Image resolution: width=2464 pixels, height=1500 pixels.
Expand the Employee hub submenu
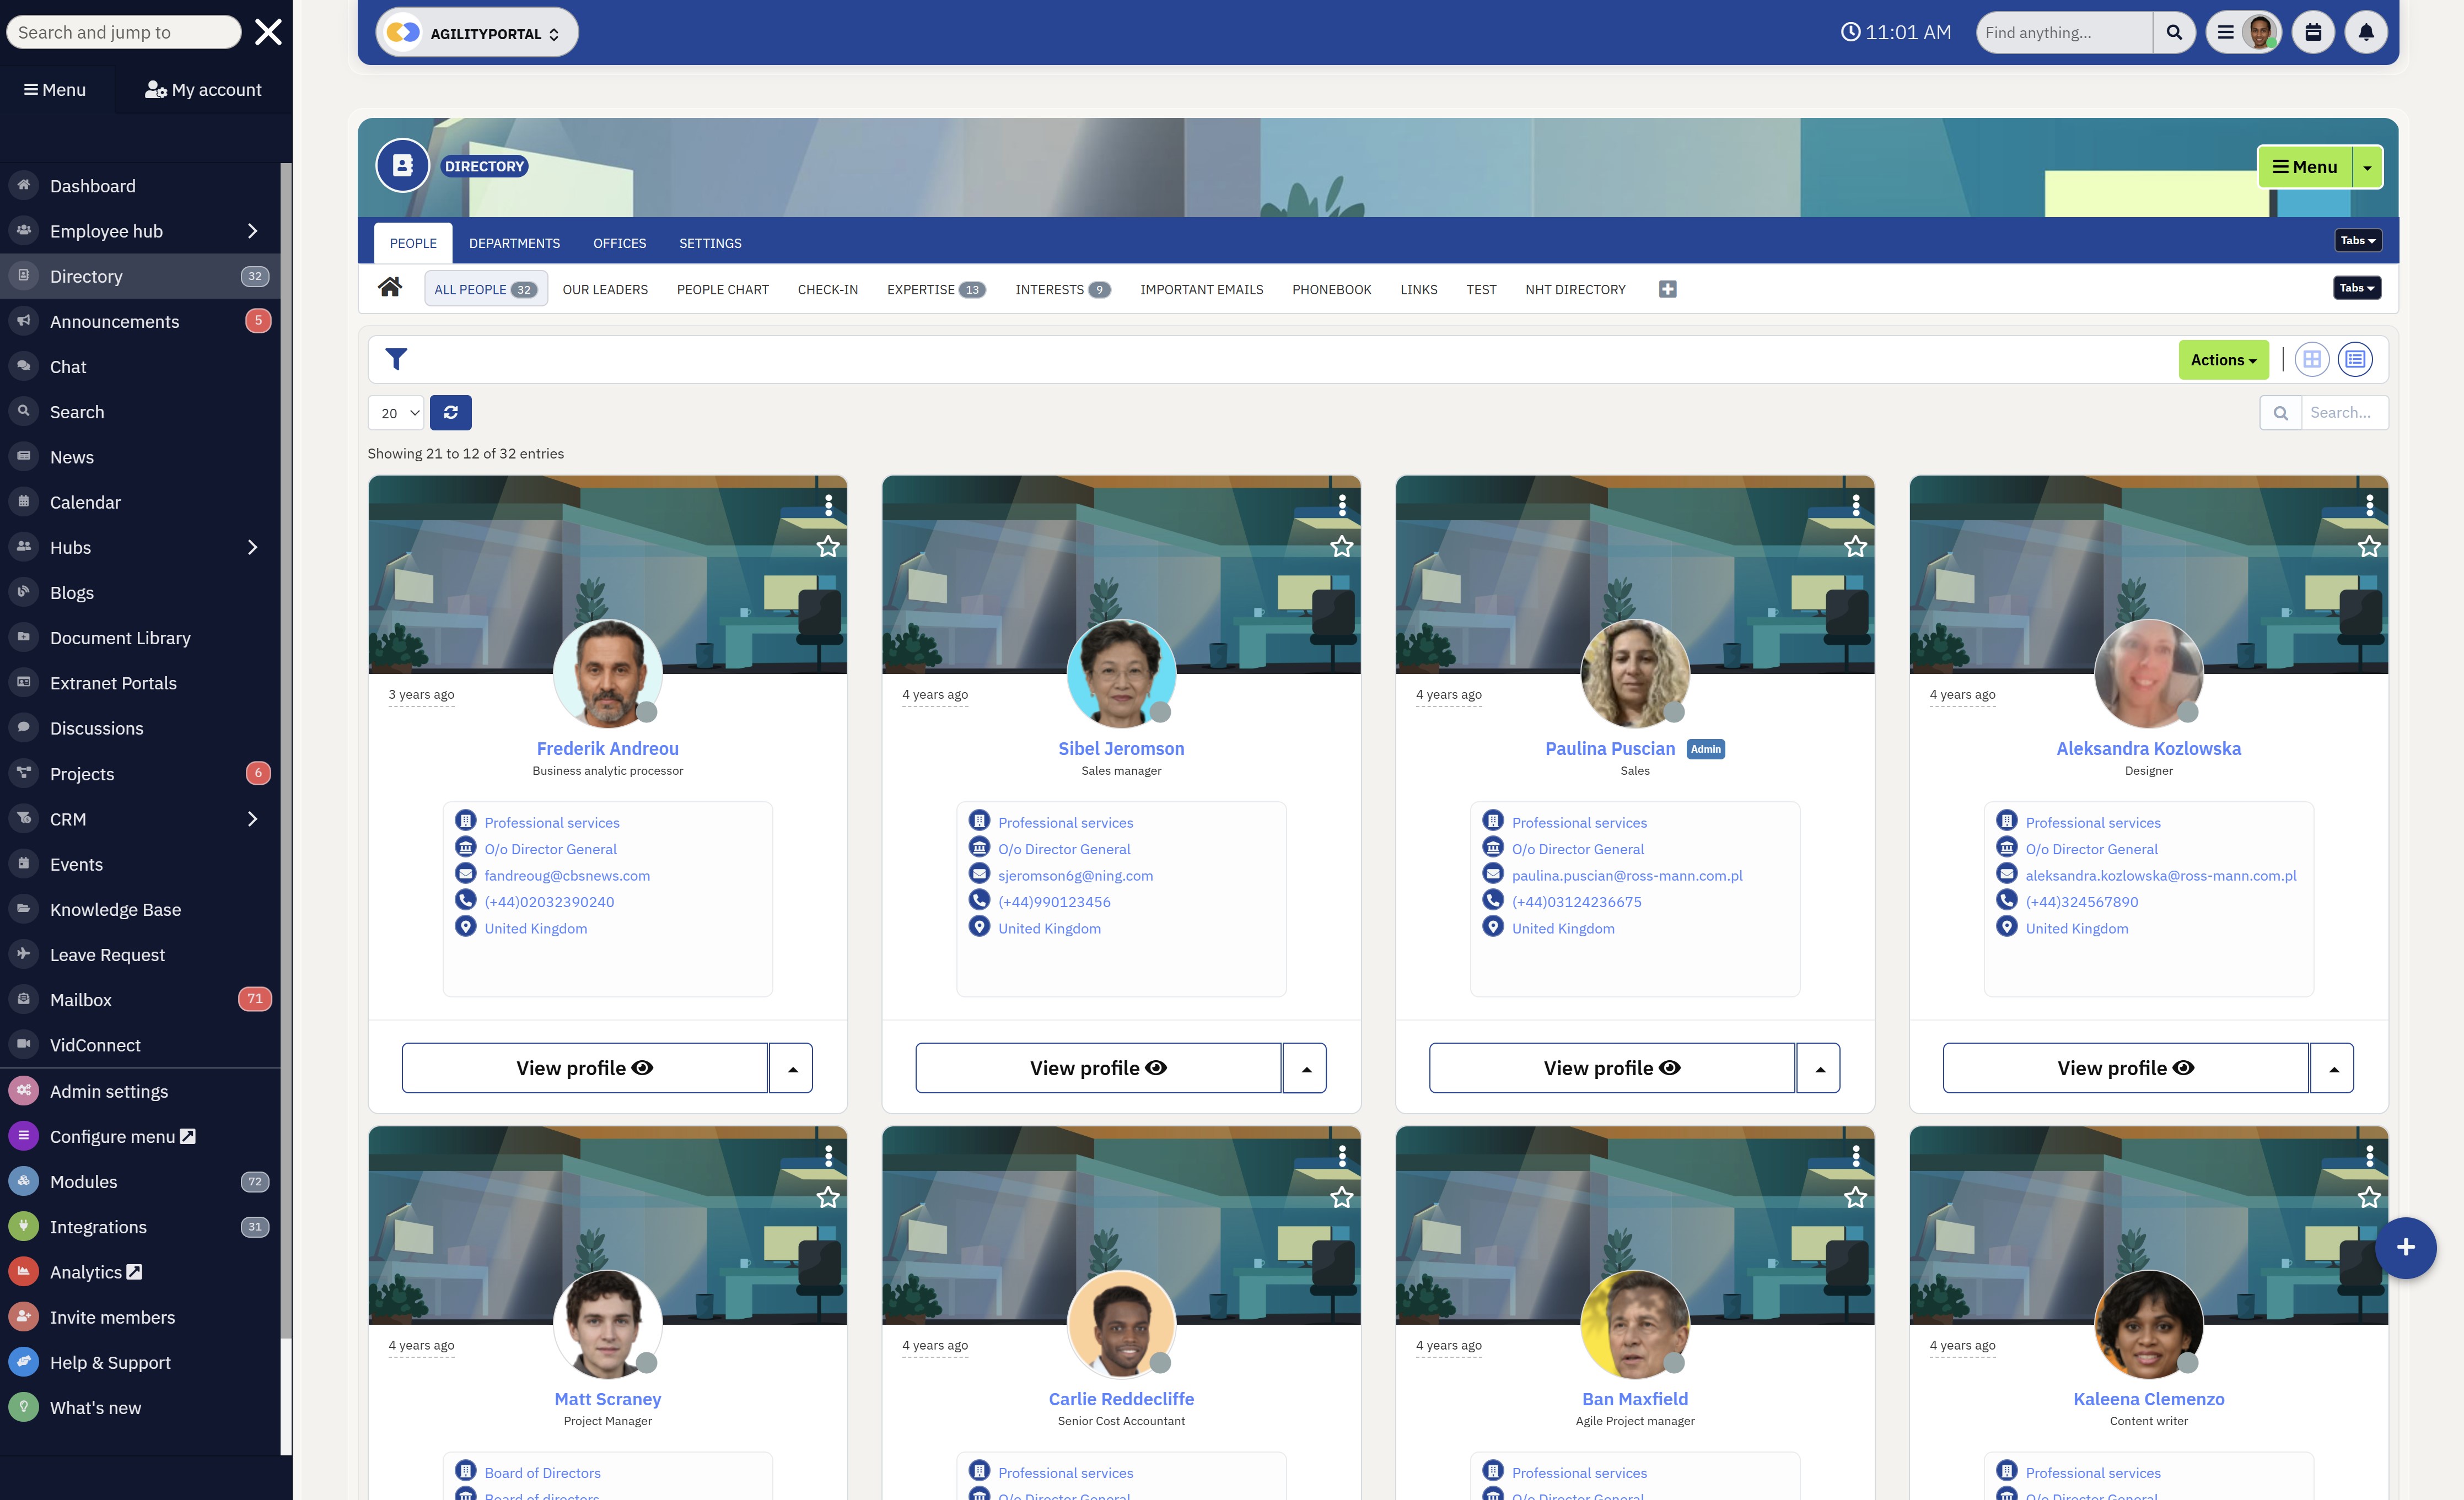[252, 231]
